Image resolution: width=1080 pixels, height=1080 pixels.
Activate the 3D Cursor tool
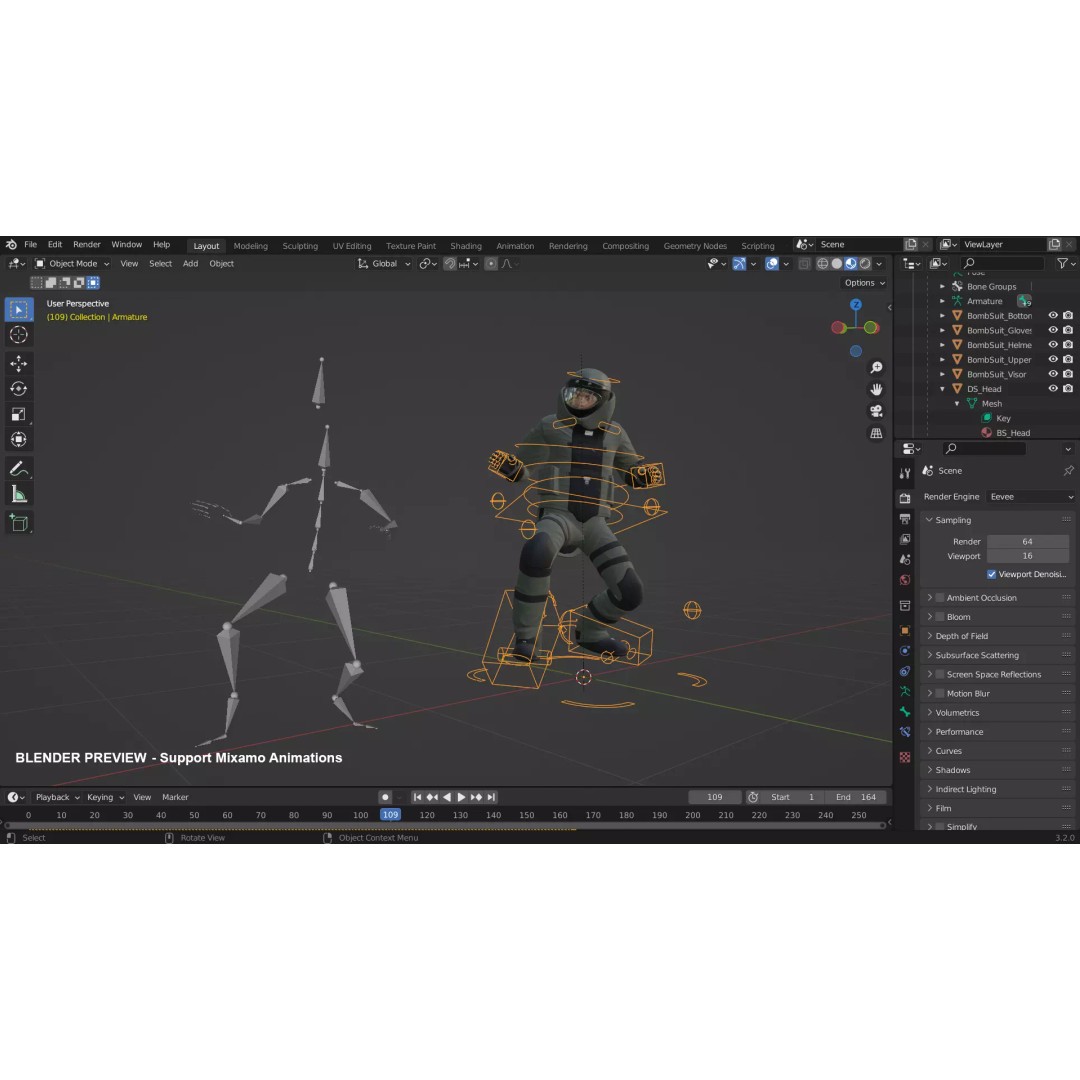[x=19, y=335]
